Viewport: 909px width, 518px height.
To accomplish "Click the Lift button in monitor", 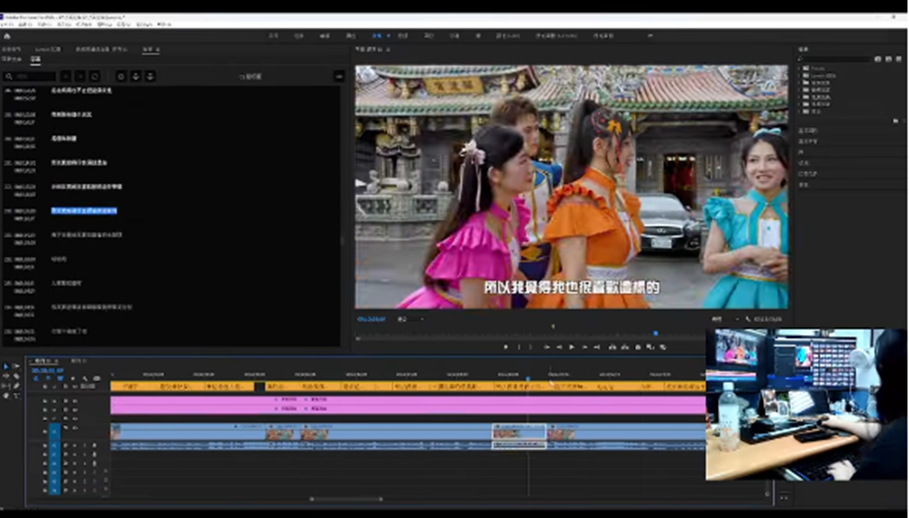I will point(612,347).
